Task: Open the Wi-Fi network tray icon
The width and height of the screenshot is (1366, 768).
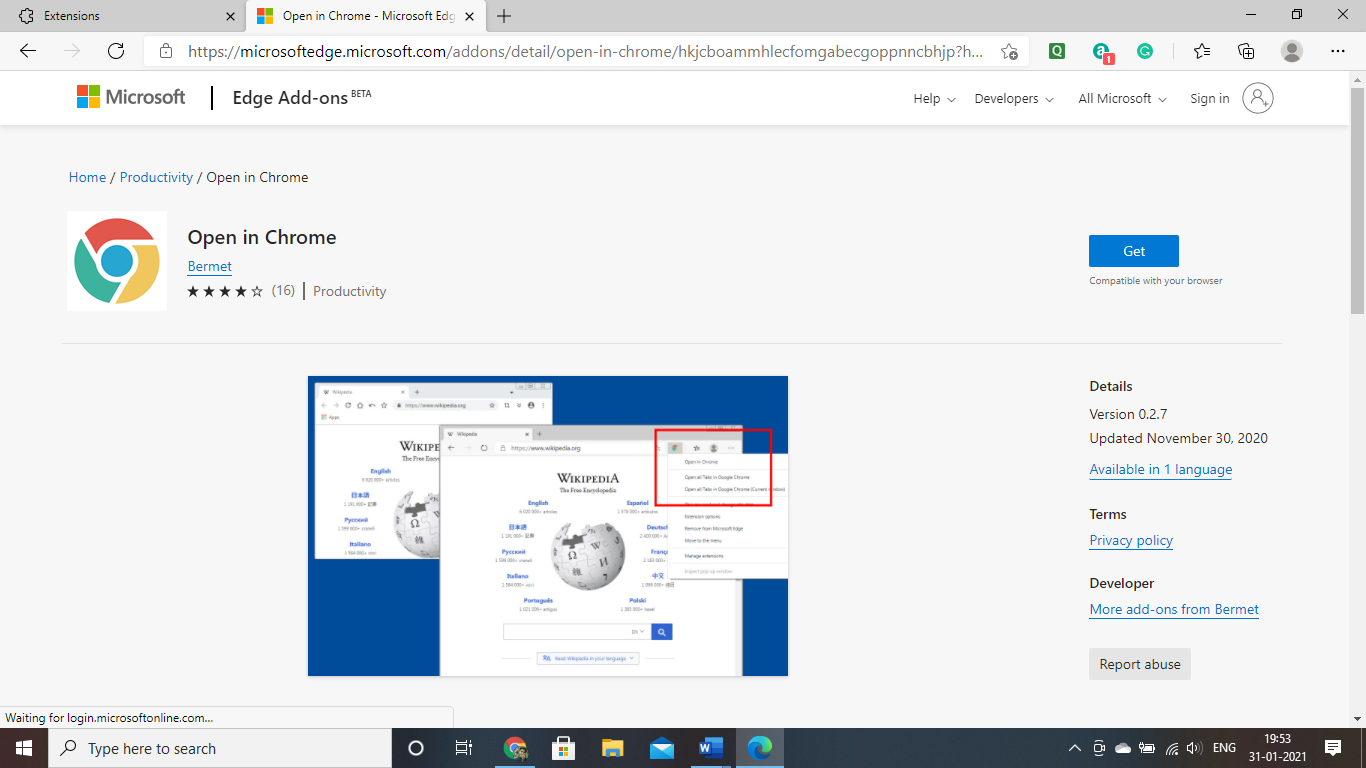Action: 1171,748
